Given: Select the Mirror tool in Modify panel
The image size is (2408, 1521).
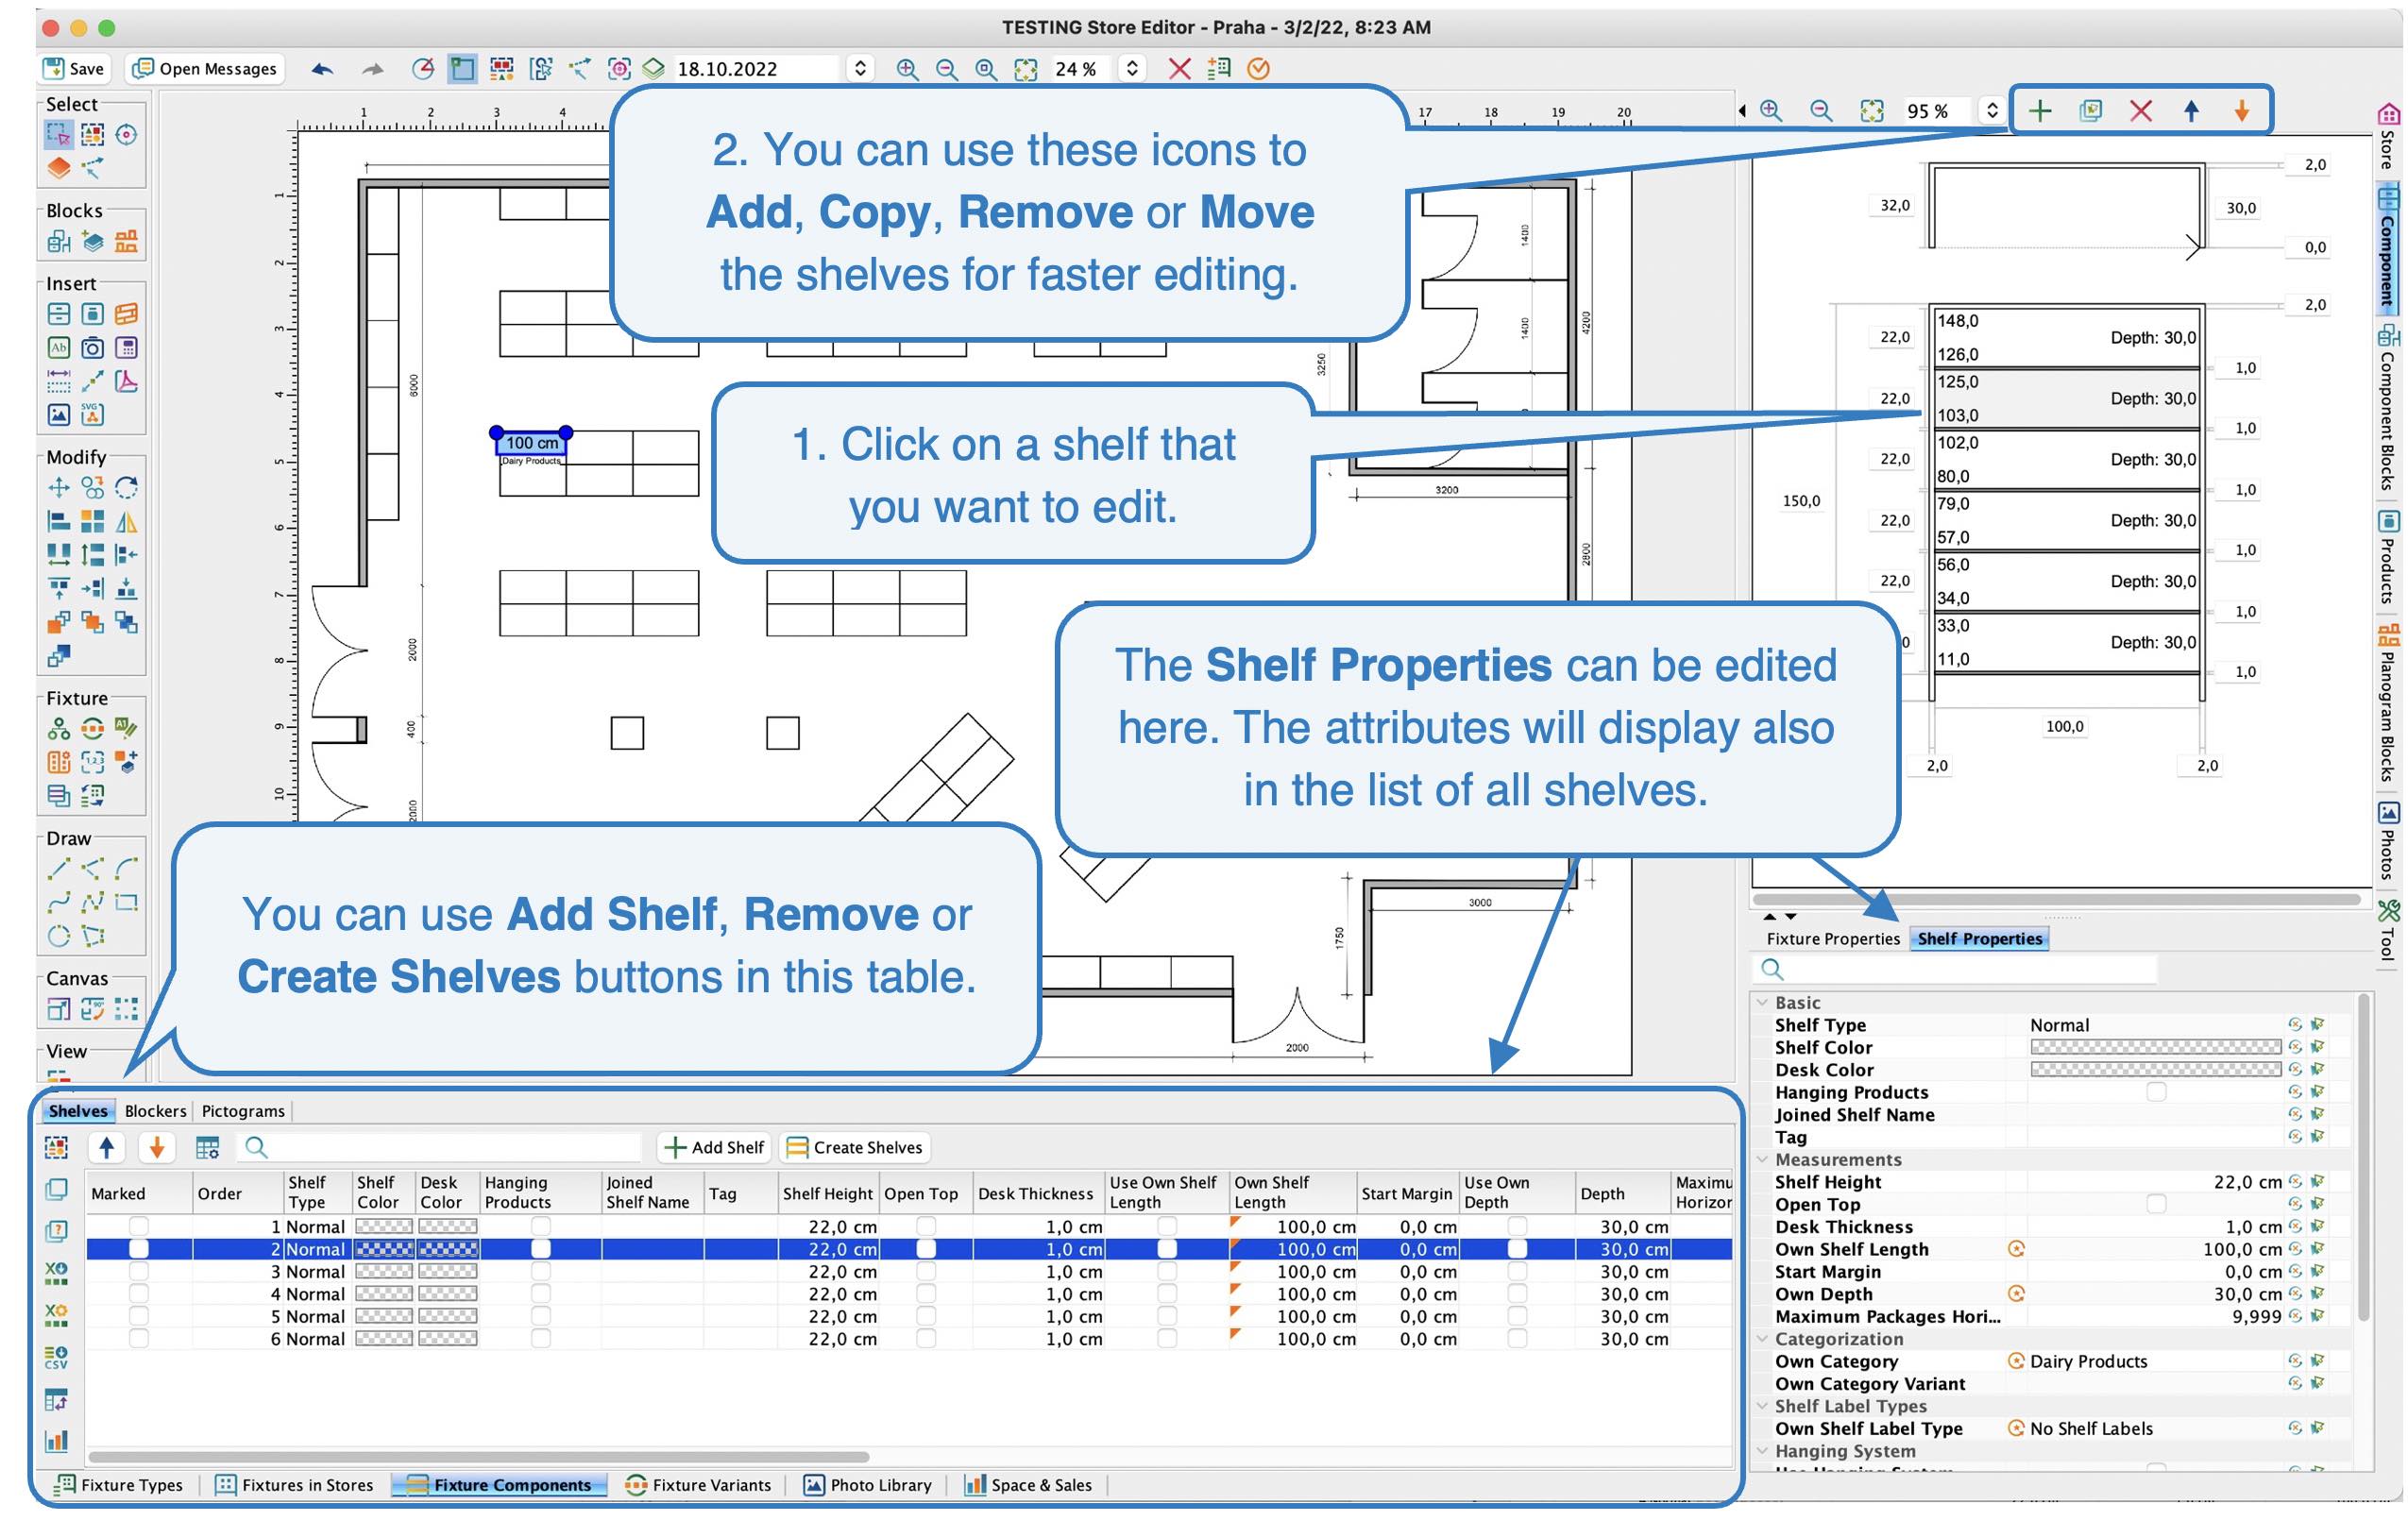Looking at the screenshot, I should coord(126,521).
